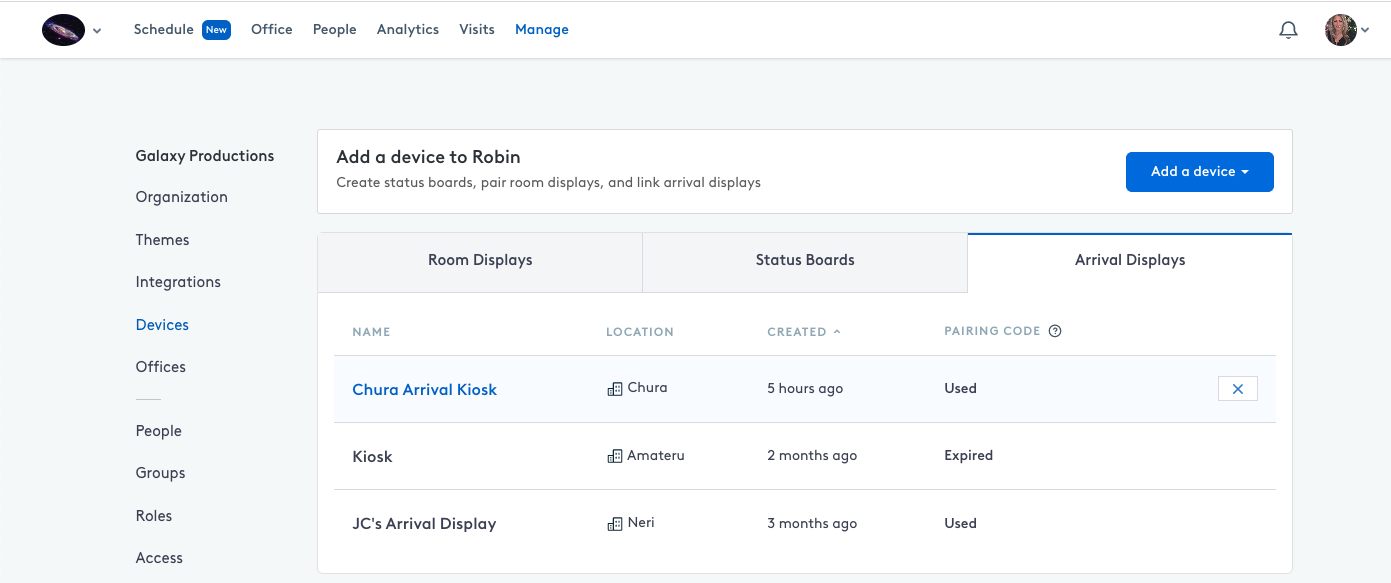Open the Visits page
The width and height of the screenshot is (1391, 583).
click(477, 30)
